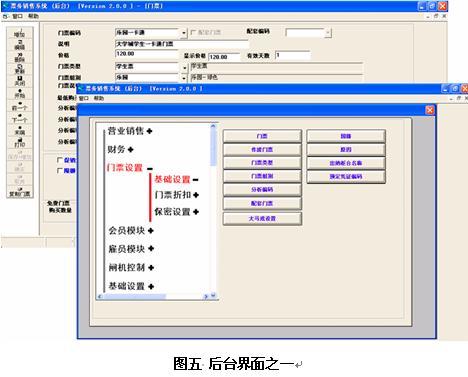Click into the 价格 price field

147,54
